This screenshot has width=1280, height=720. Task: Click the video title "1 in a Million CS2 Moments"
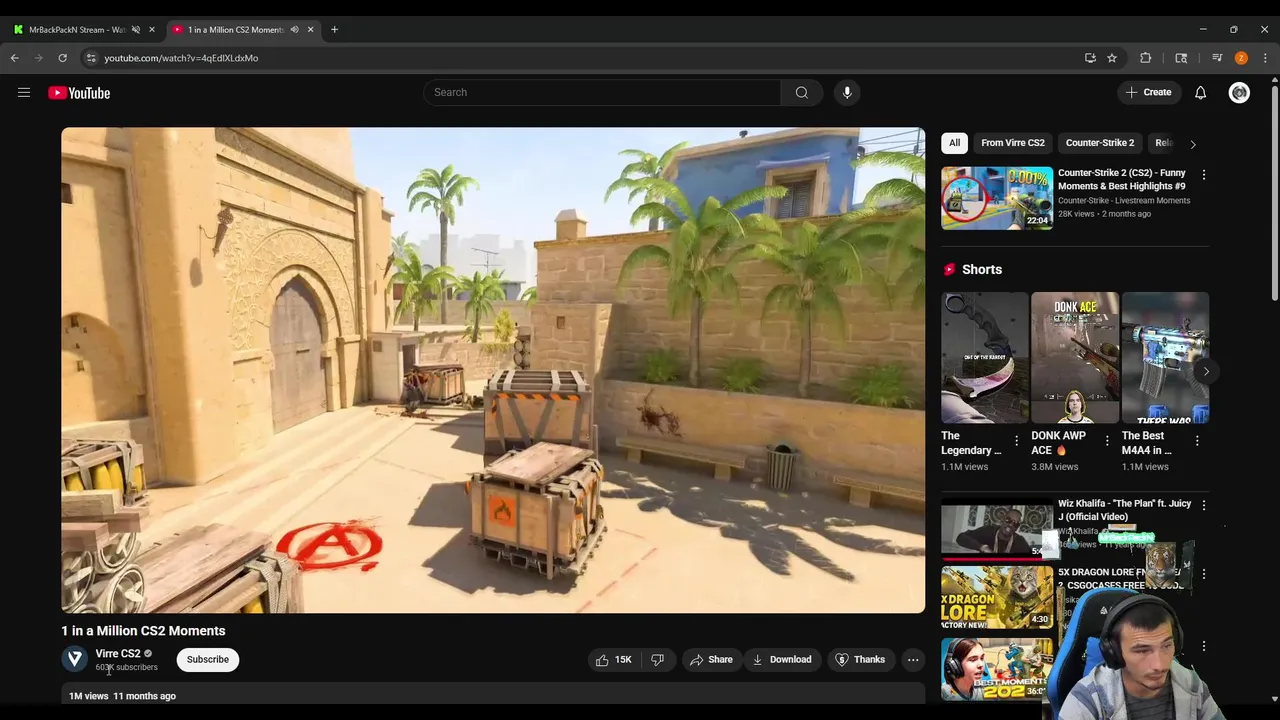tap(143, 631)
